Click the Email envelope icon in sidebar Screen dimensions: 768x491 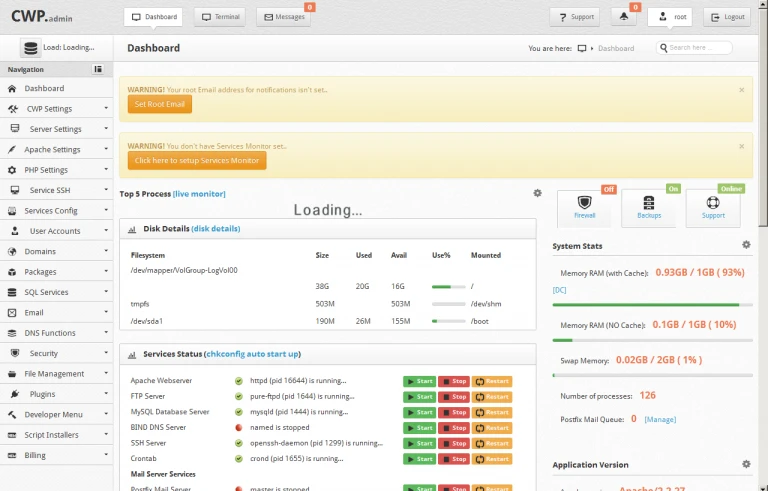coord(12,313)
